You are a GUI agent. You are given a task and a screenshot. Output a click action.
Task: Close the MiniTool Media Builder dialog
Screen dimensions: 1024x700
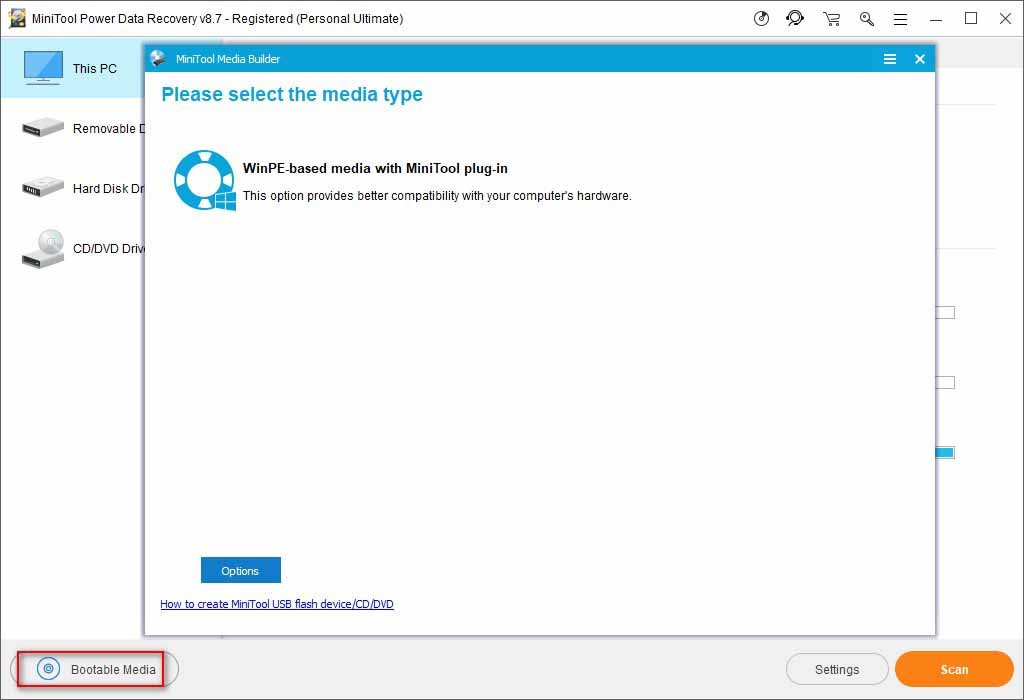click(x=920, y=59)
